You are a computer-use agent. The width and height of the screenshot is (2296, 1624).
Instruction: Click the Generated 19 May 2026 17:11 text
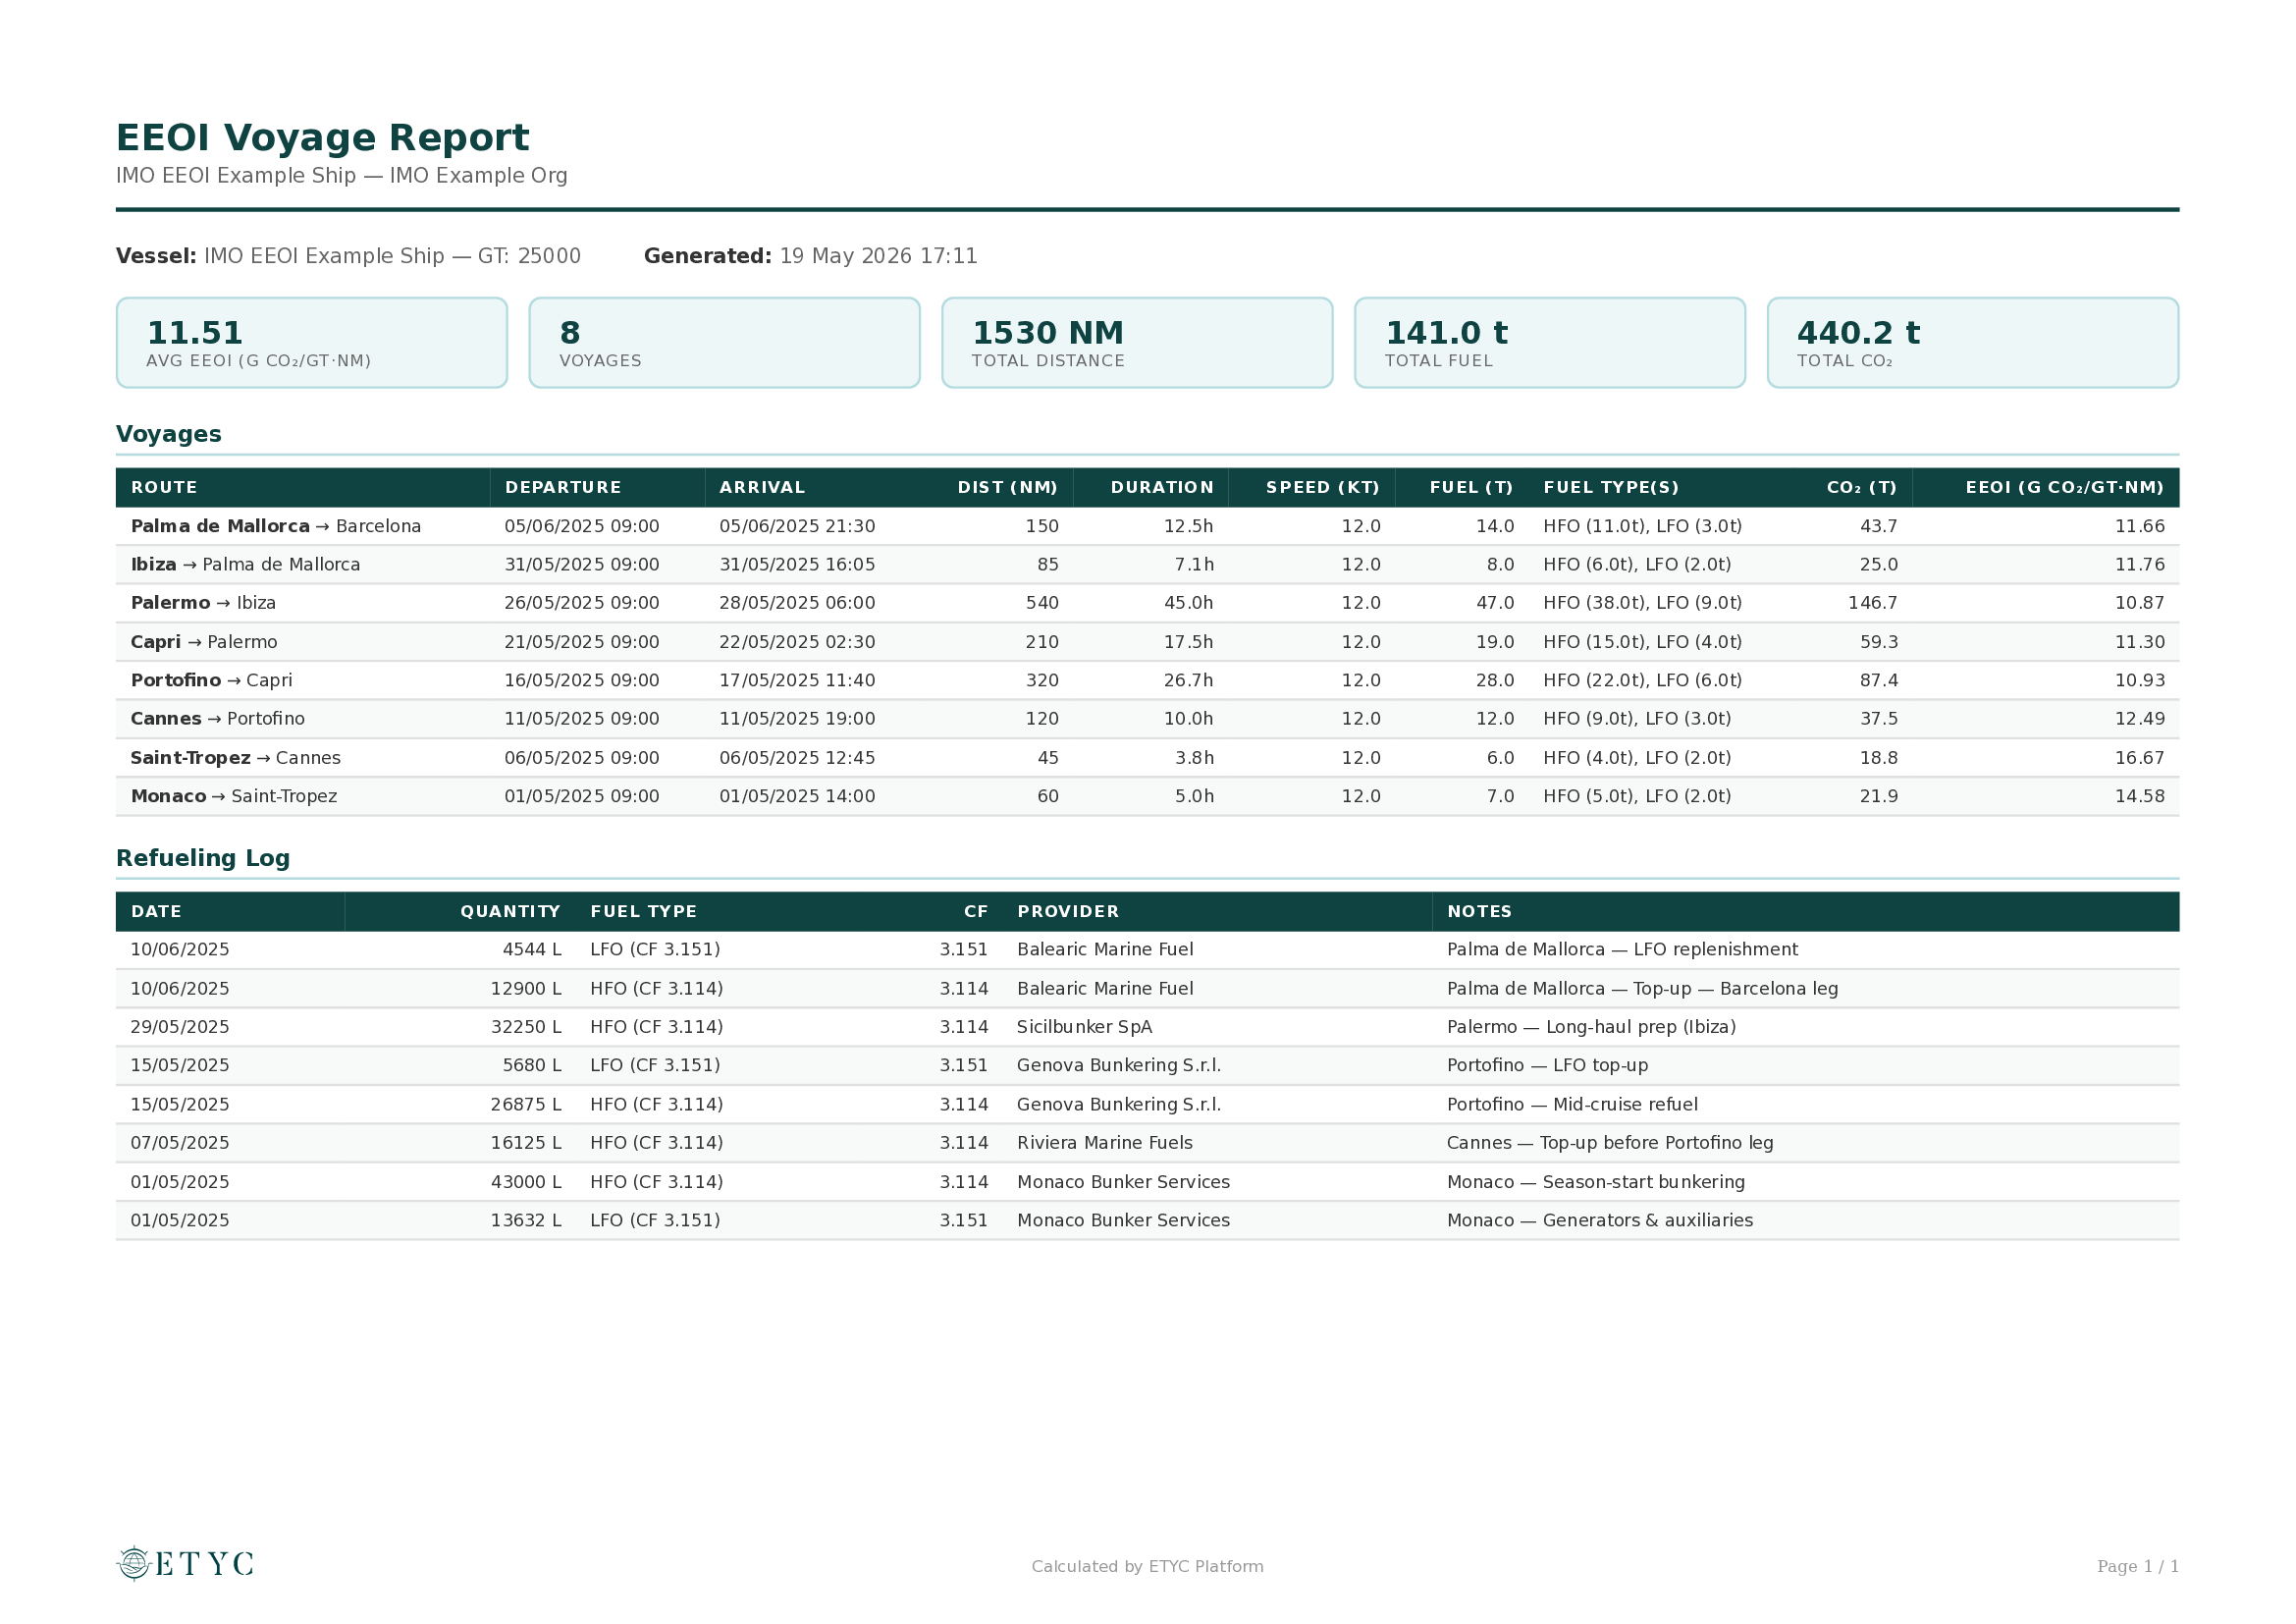(811, 256)
